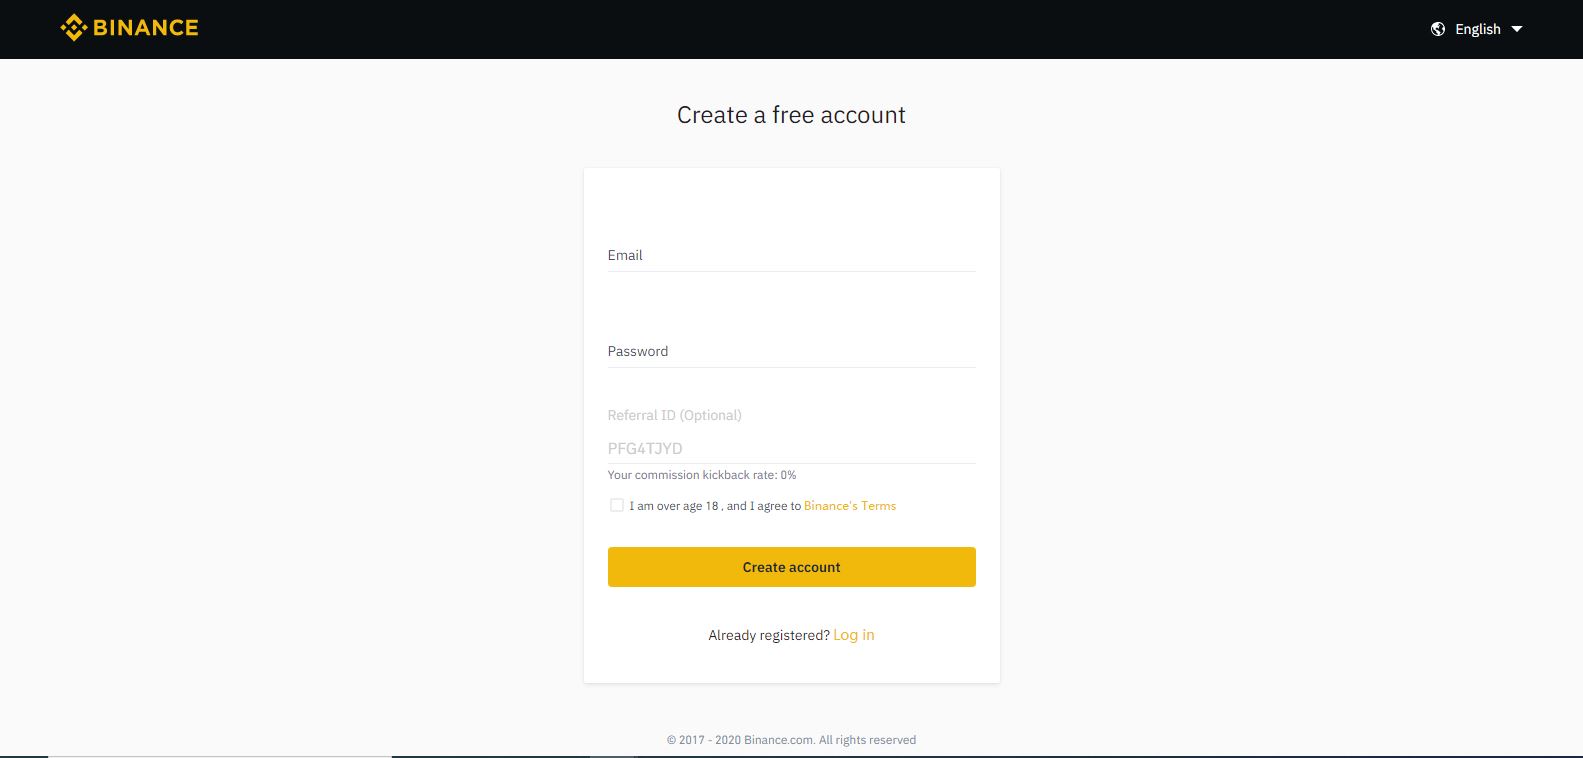Click the commission kickback rate text
1583x758 pixels.
(702, 475)
